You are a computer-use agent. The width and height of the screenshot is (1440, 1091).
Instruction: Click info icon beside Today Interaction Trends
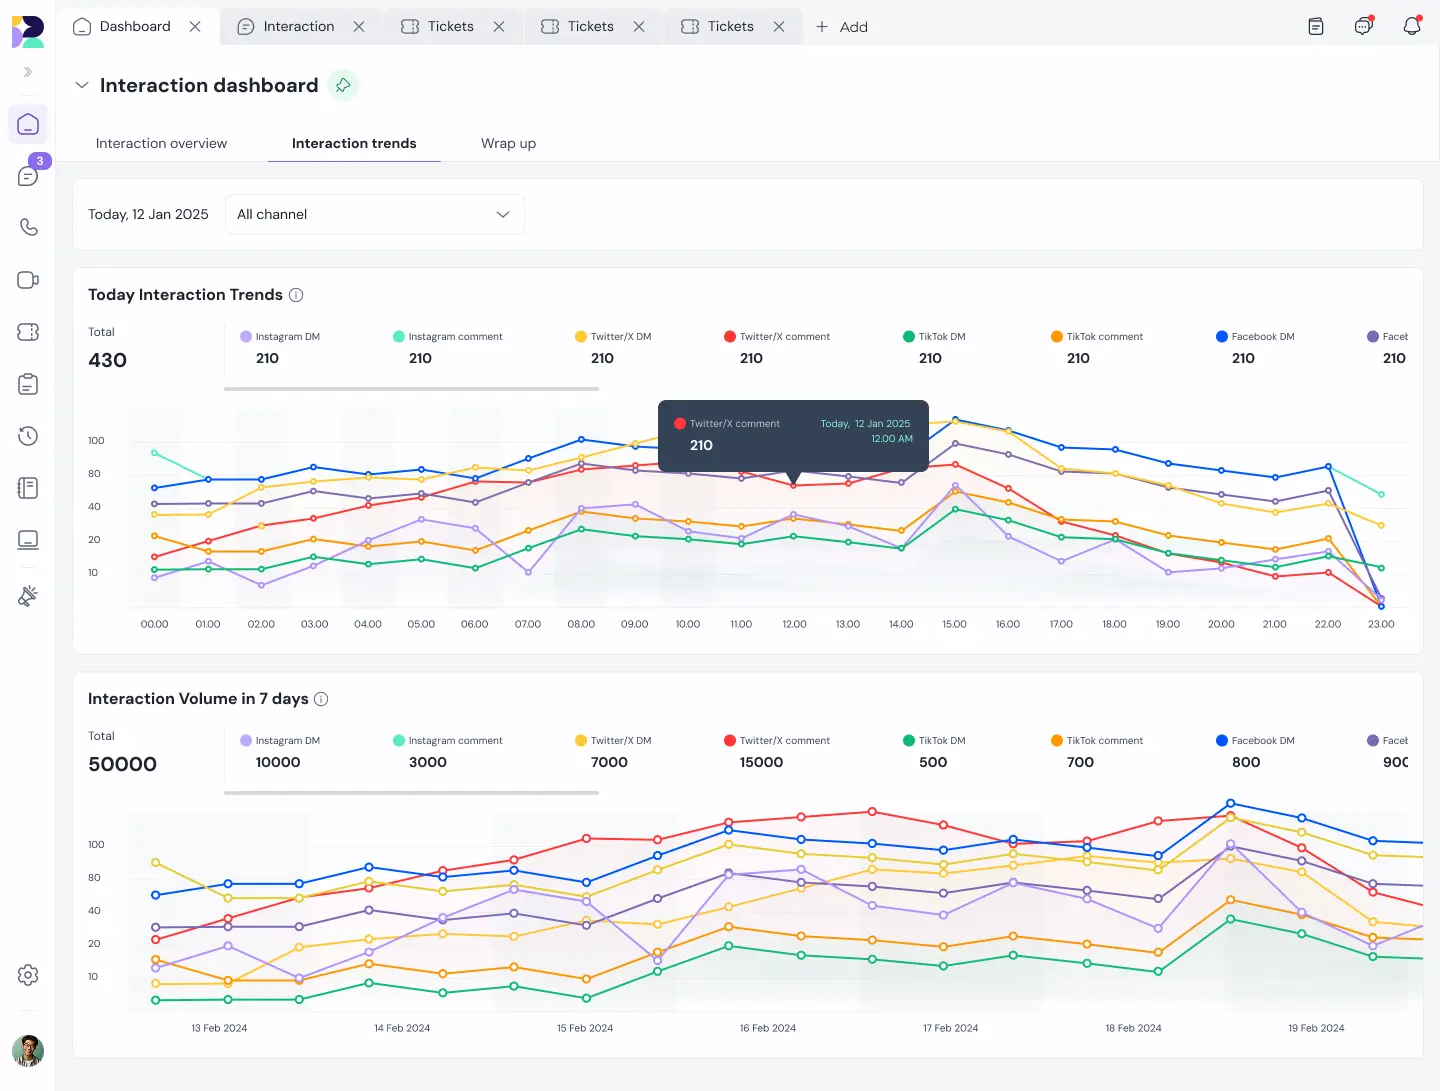point(296,295)
